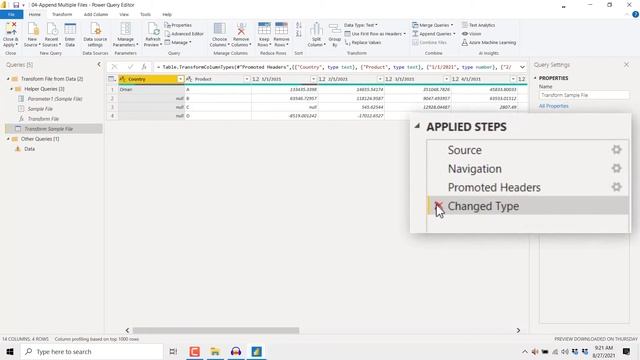
Task: Switch to the Add Column tab
Action: [96, 14]
